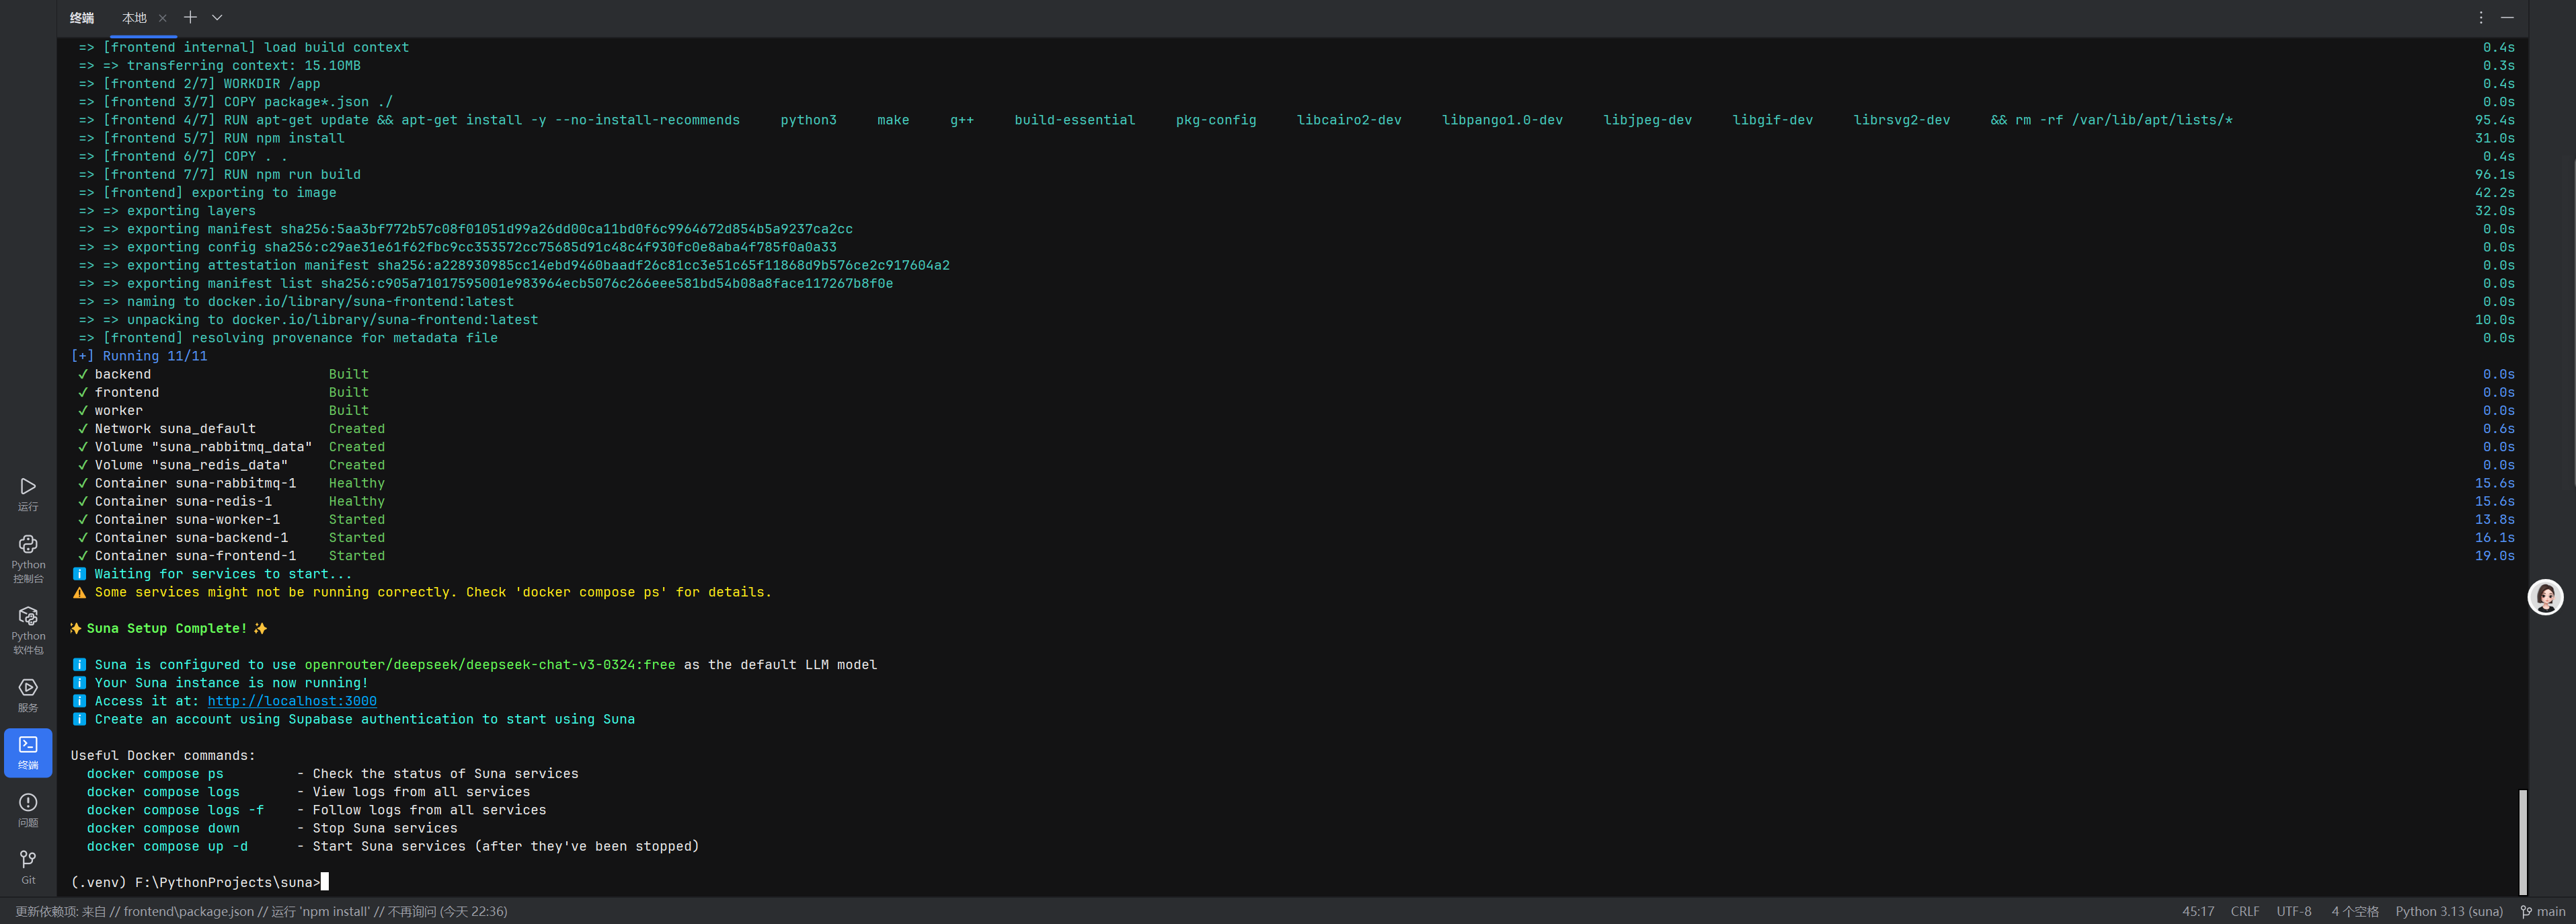Select the Terminal sidebar icon
Screen dimensions: 2576x924
[28, 752]
